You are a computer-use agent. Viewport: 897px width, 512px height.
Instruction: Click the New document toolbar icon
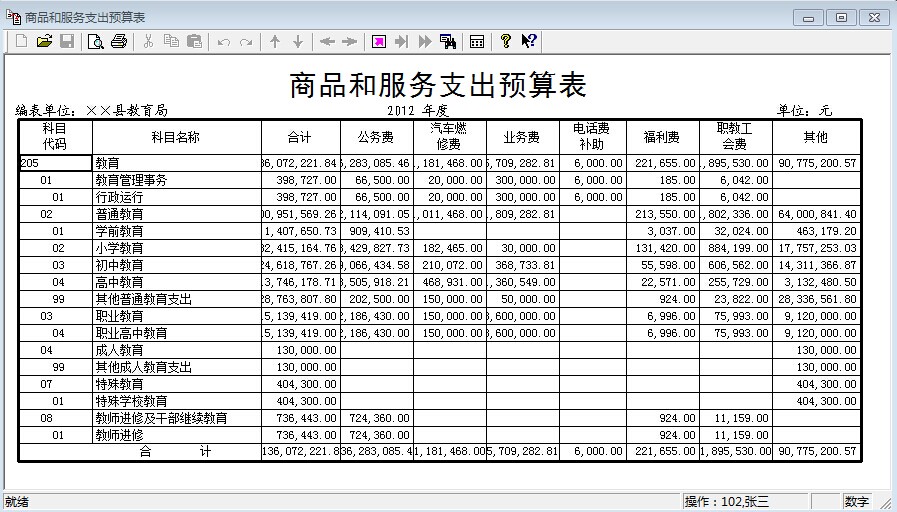(x=21, y=41)
